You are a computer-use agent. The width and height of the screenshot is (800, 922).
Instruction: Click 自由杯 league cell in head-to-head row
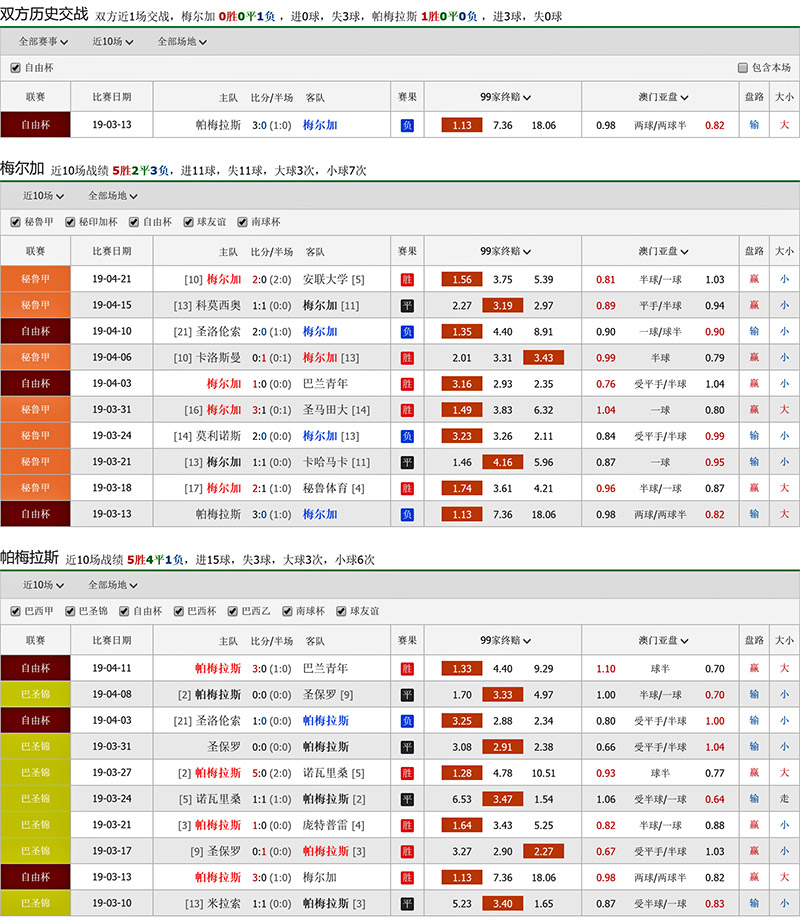(x=35, y=125)
